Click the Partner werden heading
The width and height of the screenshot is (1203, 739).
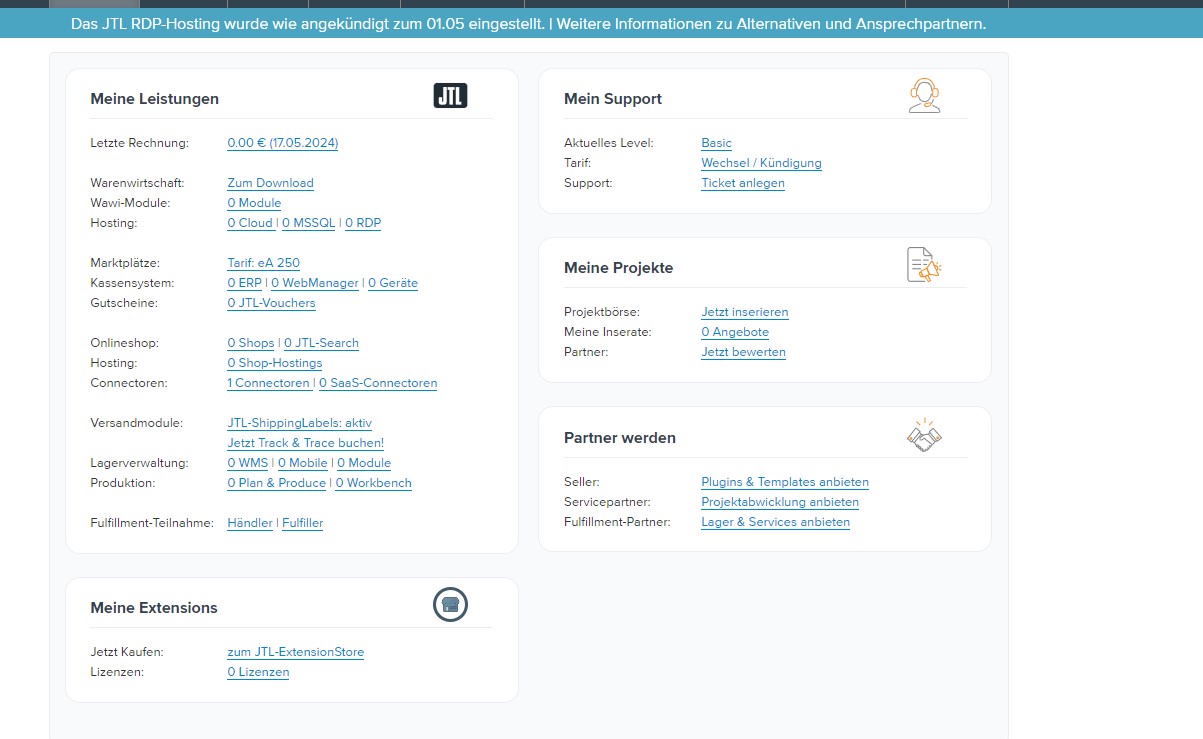click(x=620, y=438)
